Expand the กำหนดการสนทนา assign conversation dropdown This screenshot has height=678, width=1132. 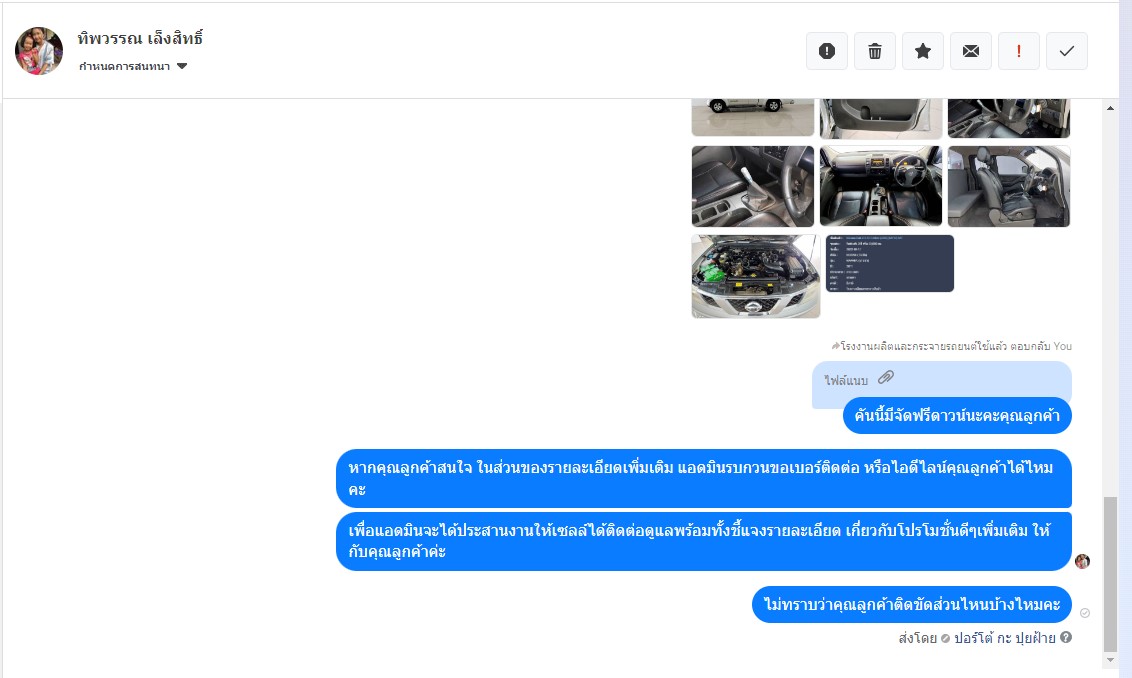133,66
